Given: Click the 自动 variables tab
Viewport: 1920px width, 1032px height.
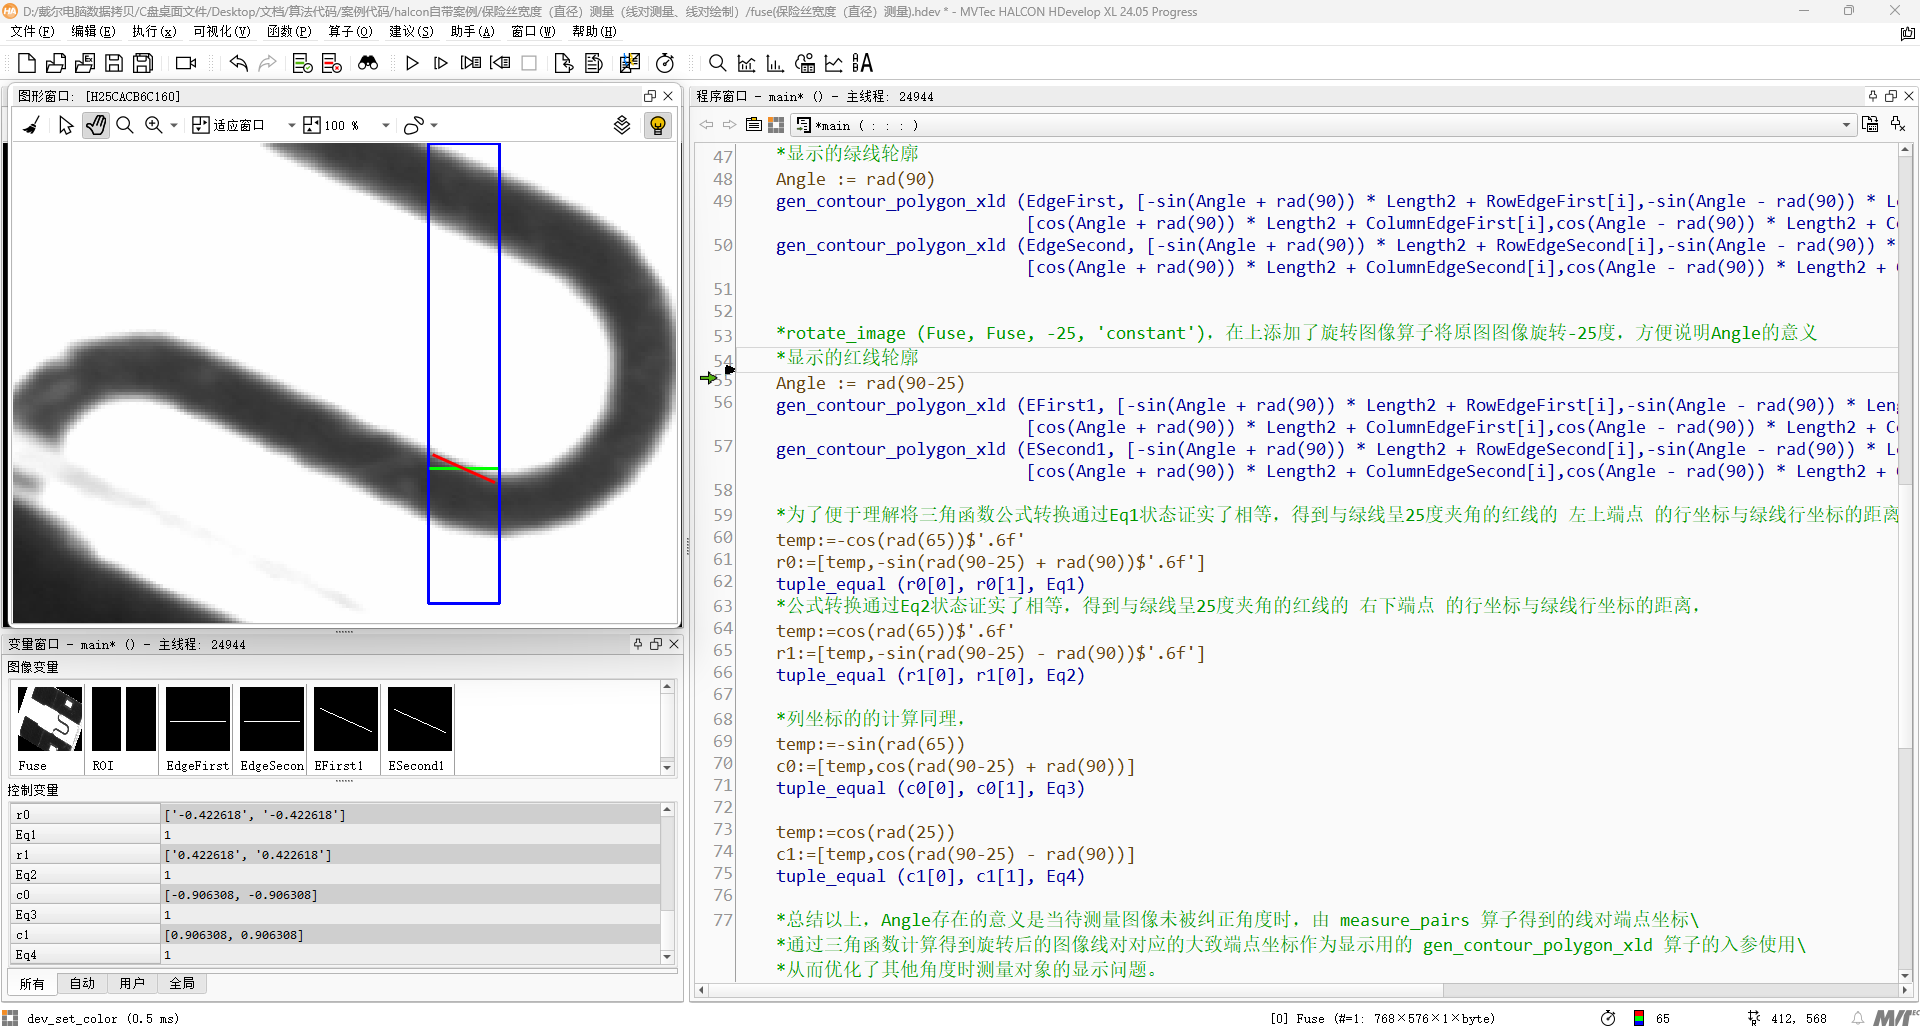Looking at the screenshot, I should (x=82, y=983).
